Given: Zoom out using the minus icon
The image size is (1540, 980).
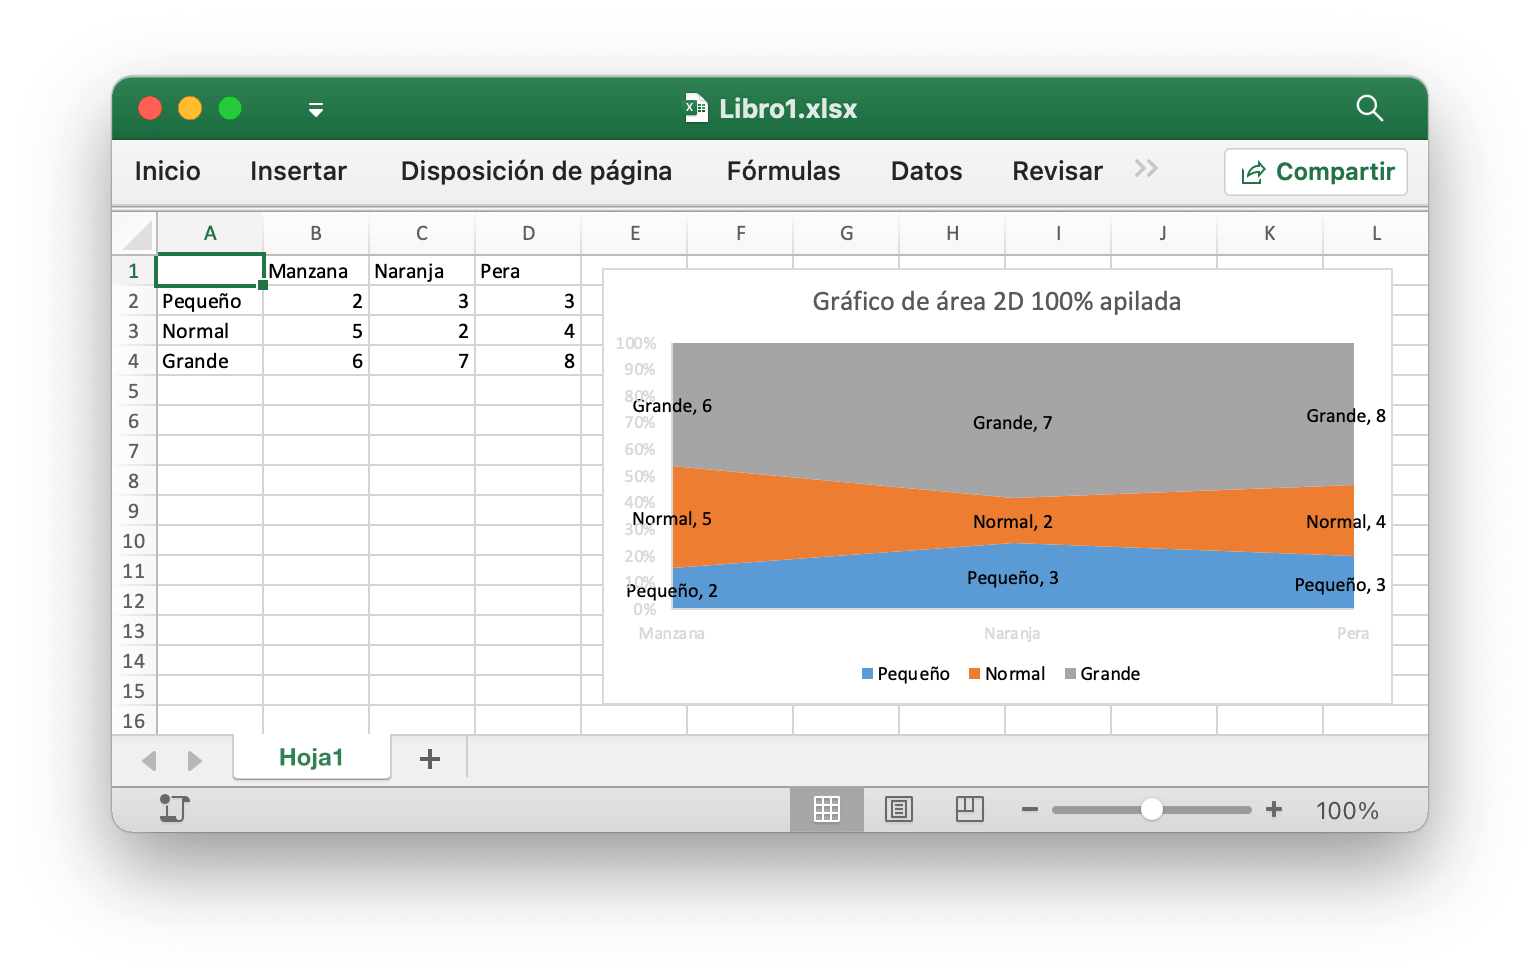Looking at the screenshot, I should point(1030,809).
